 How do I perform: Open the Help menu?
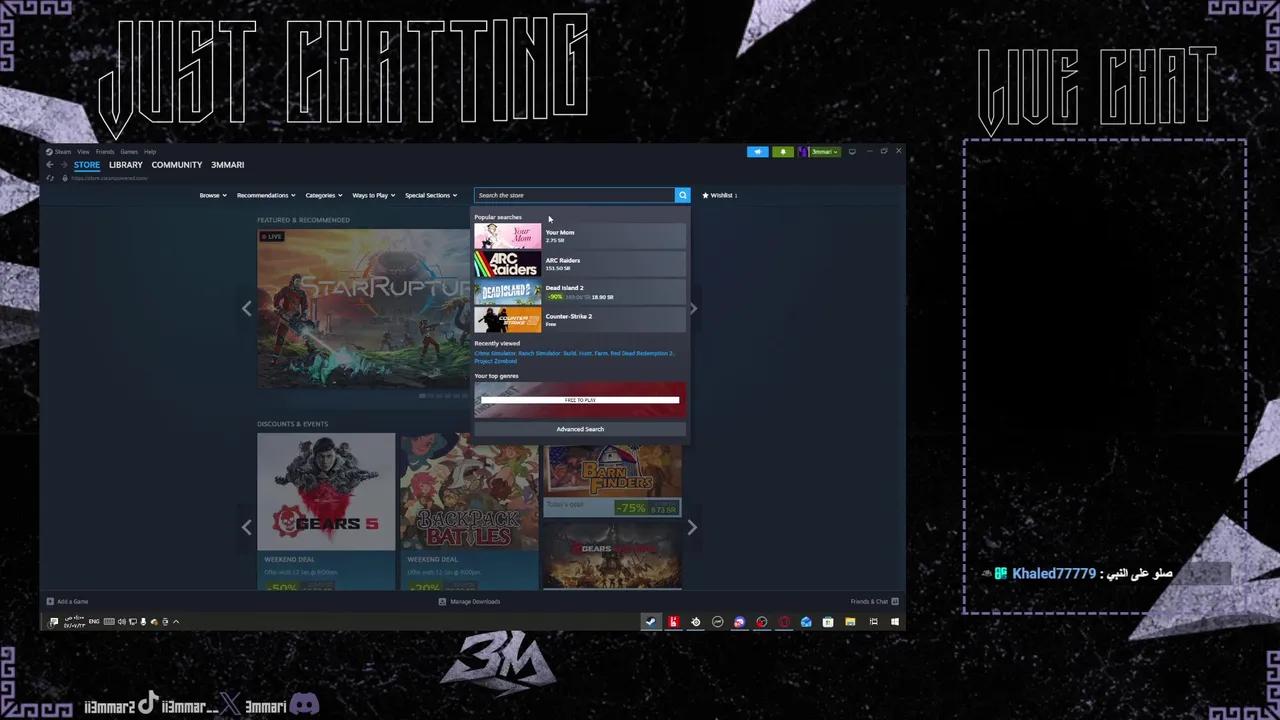point(150,152)
